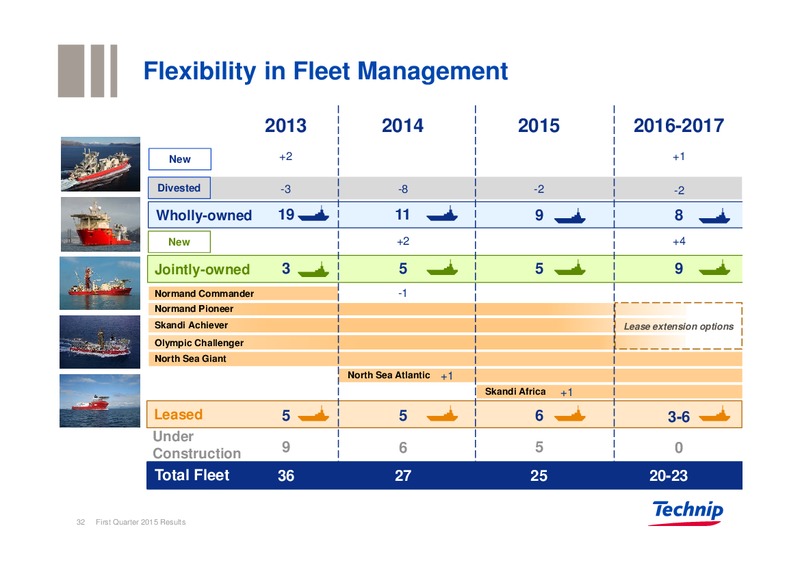Click the First Quarter 2015 Results footer
800x565 pixels.
click(141, 522)
